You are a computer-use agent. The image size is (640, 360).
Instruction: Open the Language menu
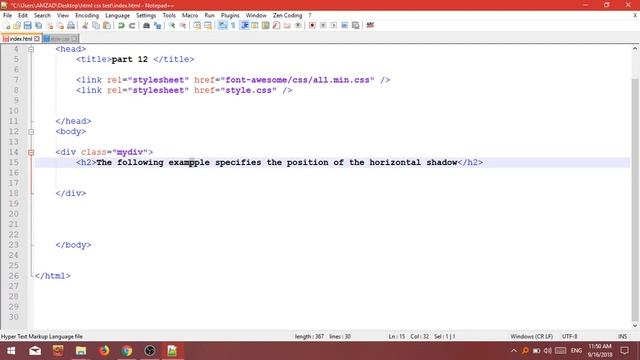117,15
